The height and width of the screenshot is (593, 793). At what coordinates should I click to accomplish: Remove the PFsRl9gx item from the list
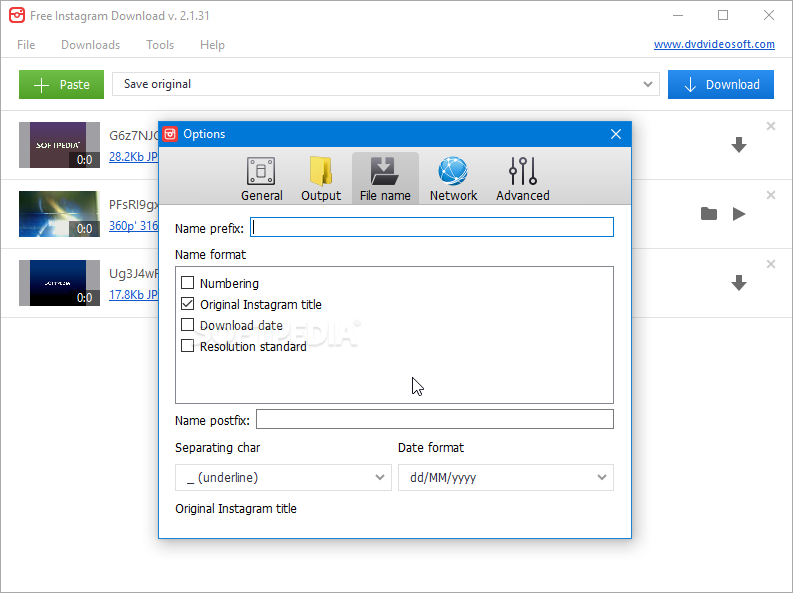[771, 195]
